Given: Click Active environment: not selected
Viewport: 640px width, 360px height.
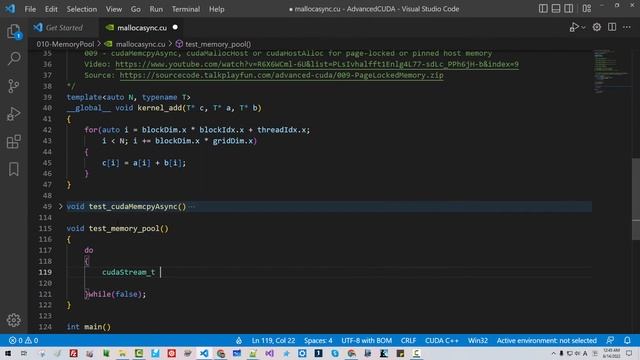Looking at the screenshot, I should [x=547, y=340].
